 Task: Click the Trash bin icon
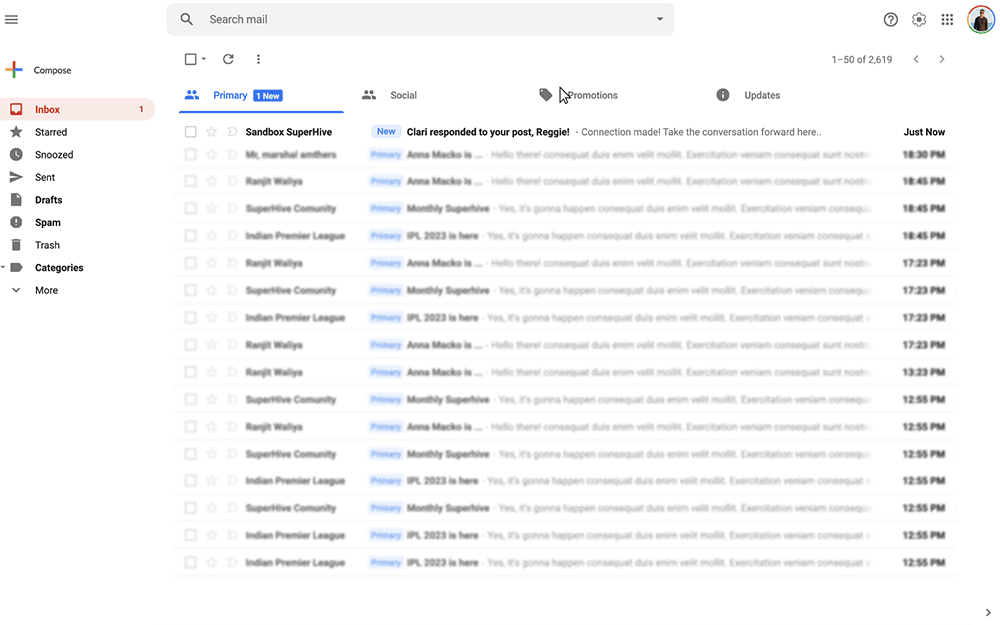pos(16,245)
